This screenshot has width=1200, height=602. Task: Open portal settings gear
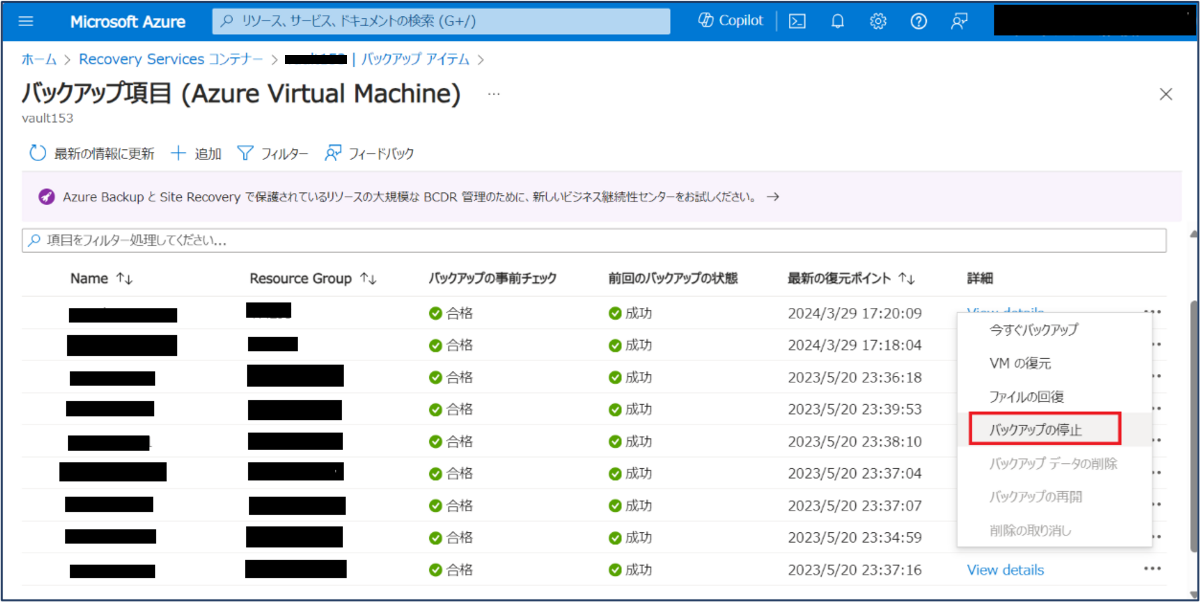878,21
